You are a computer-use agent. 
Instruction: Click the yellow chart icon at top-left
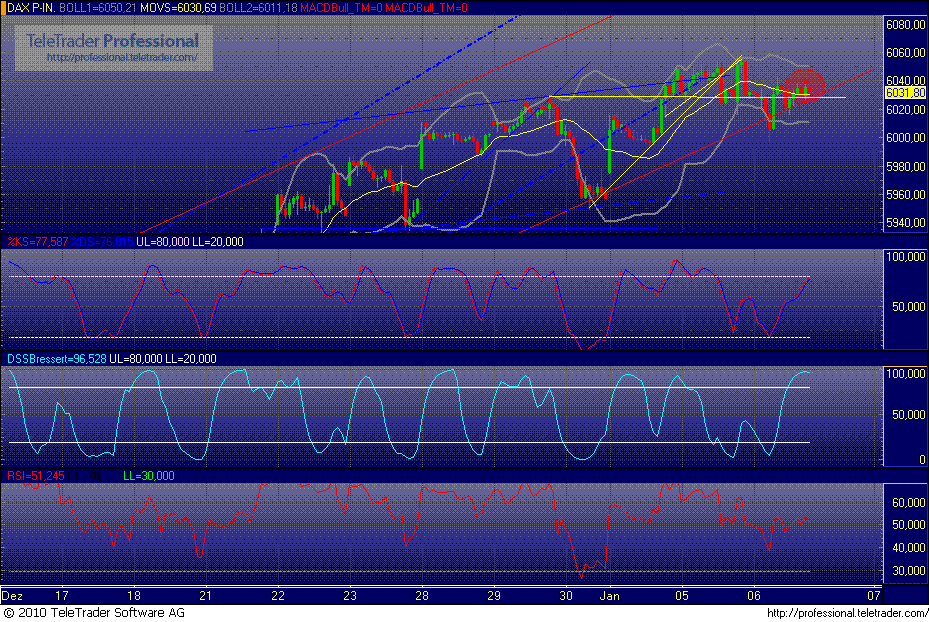pos(6,8)
